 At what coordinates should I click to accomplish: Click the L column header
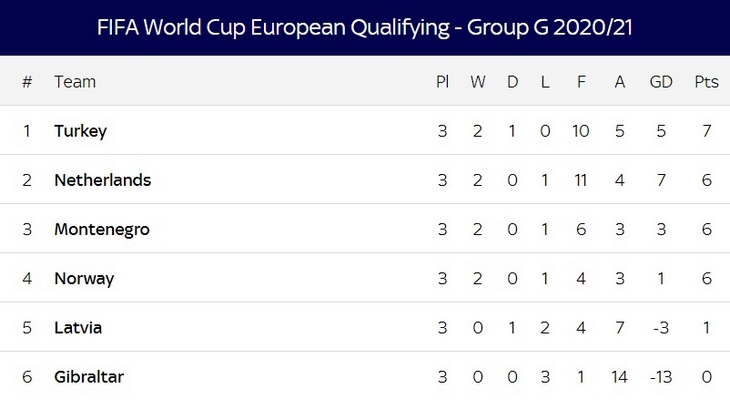click(x=545, y=82)
